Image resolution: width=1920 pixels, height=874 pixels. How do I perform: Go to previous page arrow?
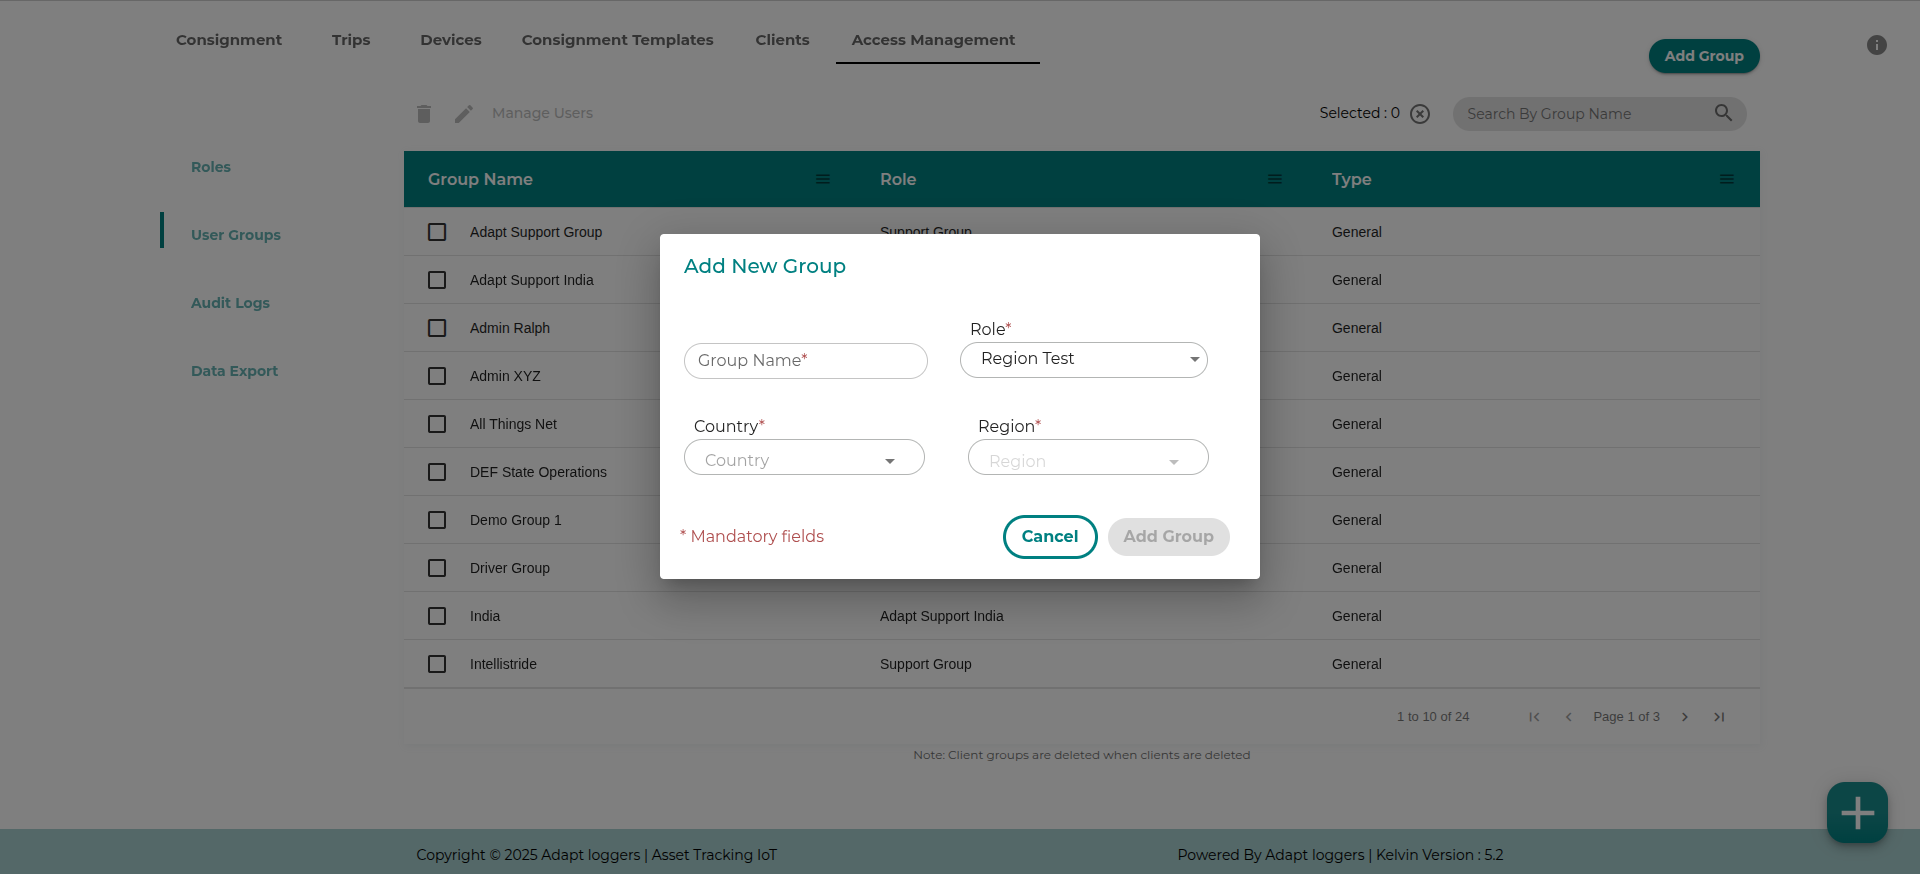(1568, 717)
